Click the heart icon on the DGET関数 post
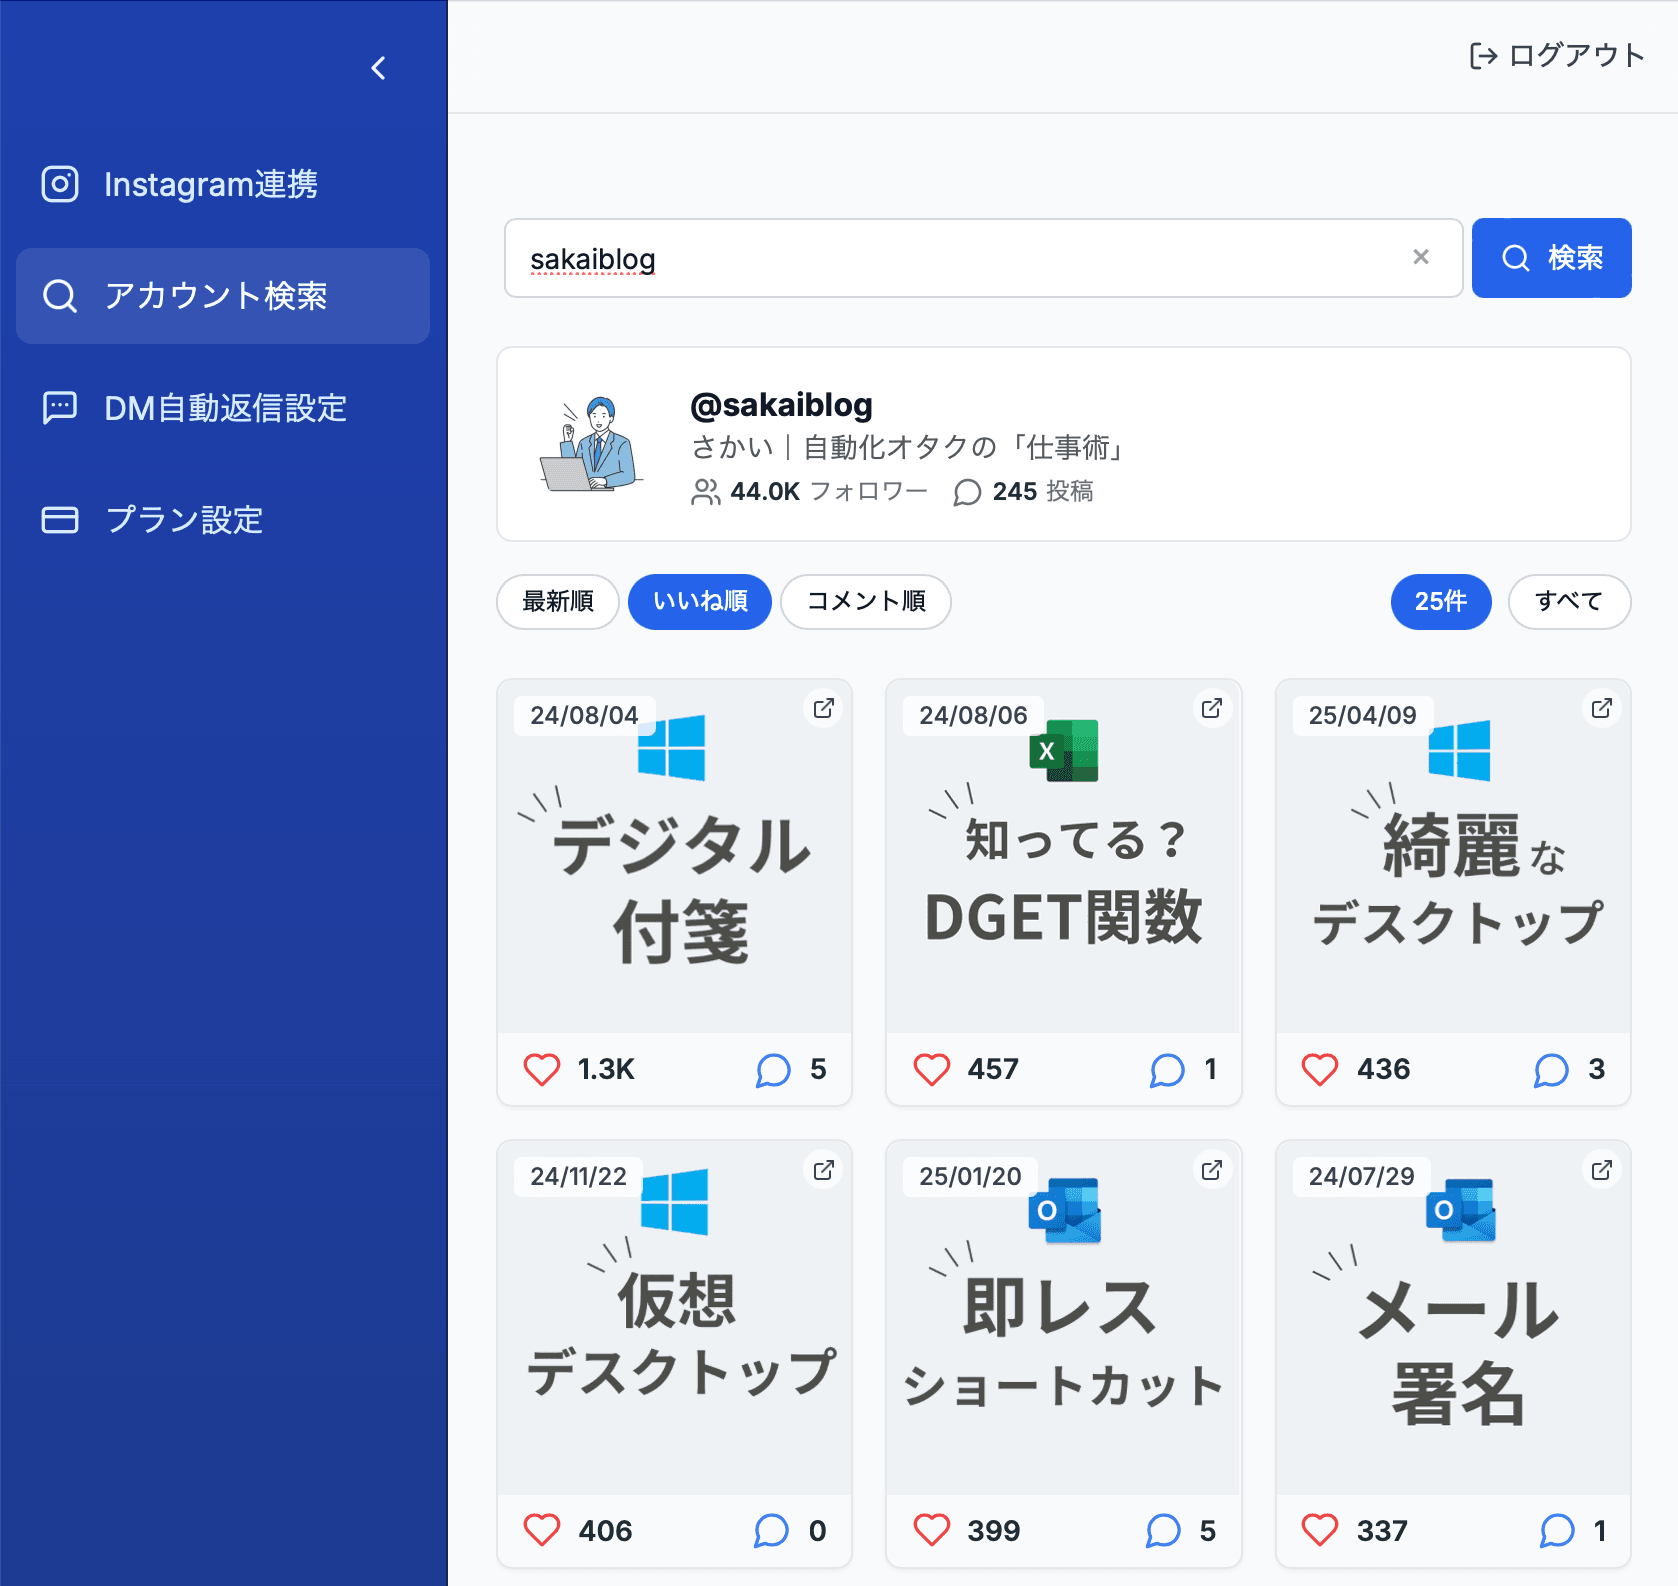Image resolution: width=1678 pixels, height=1586 pixels. (x=931, y=1068)
